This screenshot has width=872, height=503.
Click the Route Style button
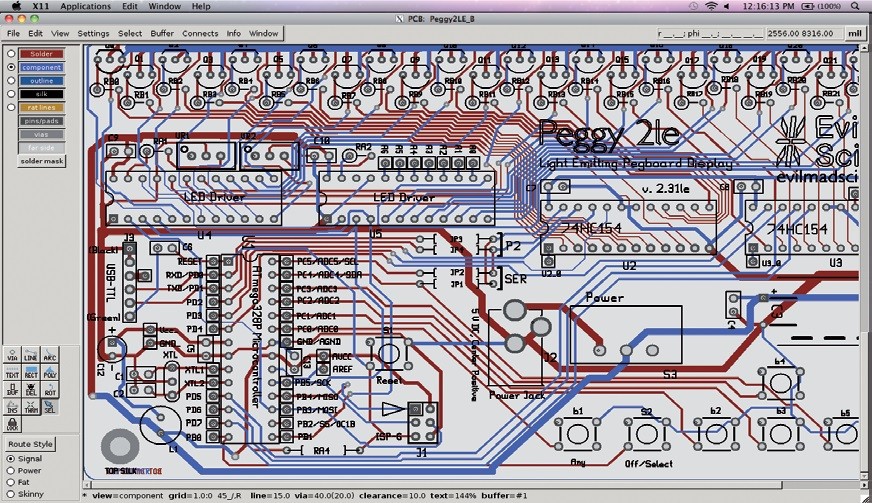pos(31,444)
